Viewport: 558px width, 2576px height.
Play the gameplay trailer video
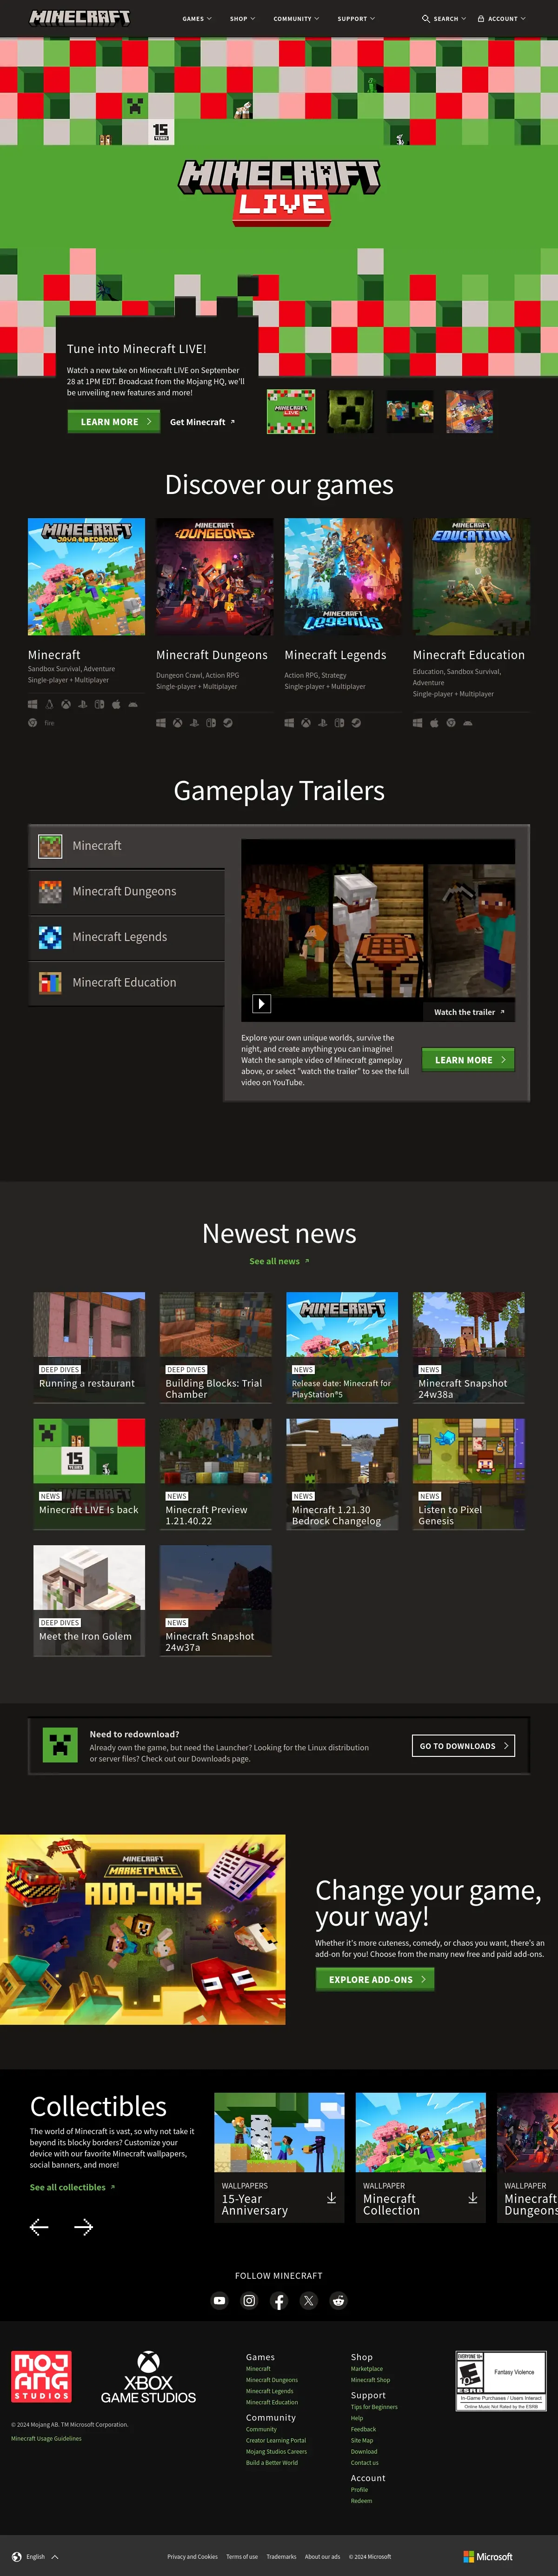click(261, 1003)
